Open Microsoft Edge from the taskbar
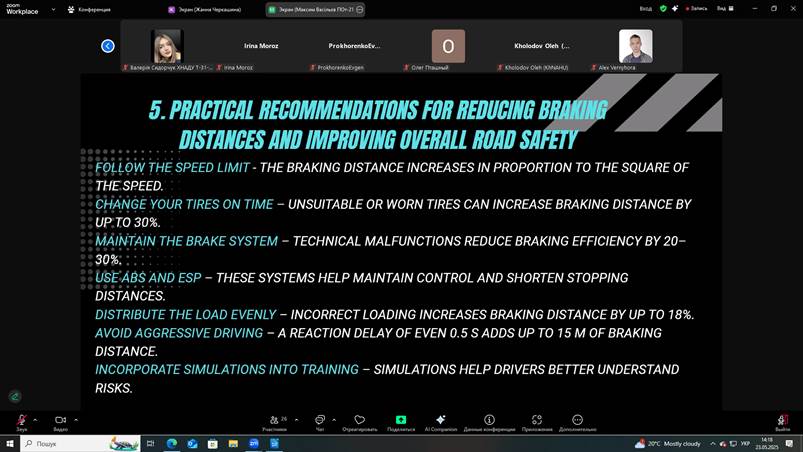803x452 pixels. (x=171, y=443)
